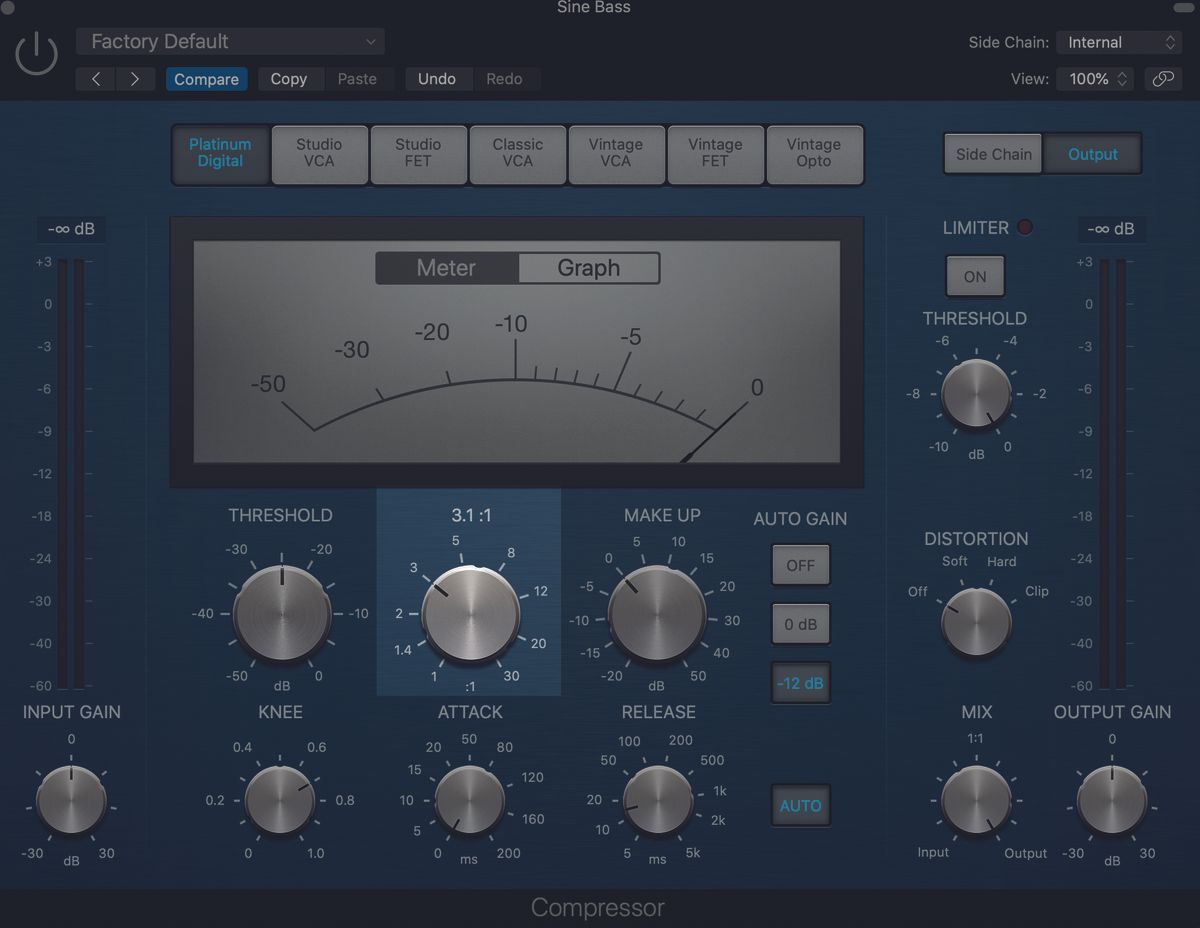The image size is (1200, 928).
Task: Select the Vintage Opto circuit model
Action: [x=815, y=154]
